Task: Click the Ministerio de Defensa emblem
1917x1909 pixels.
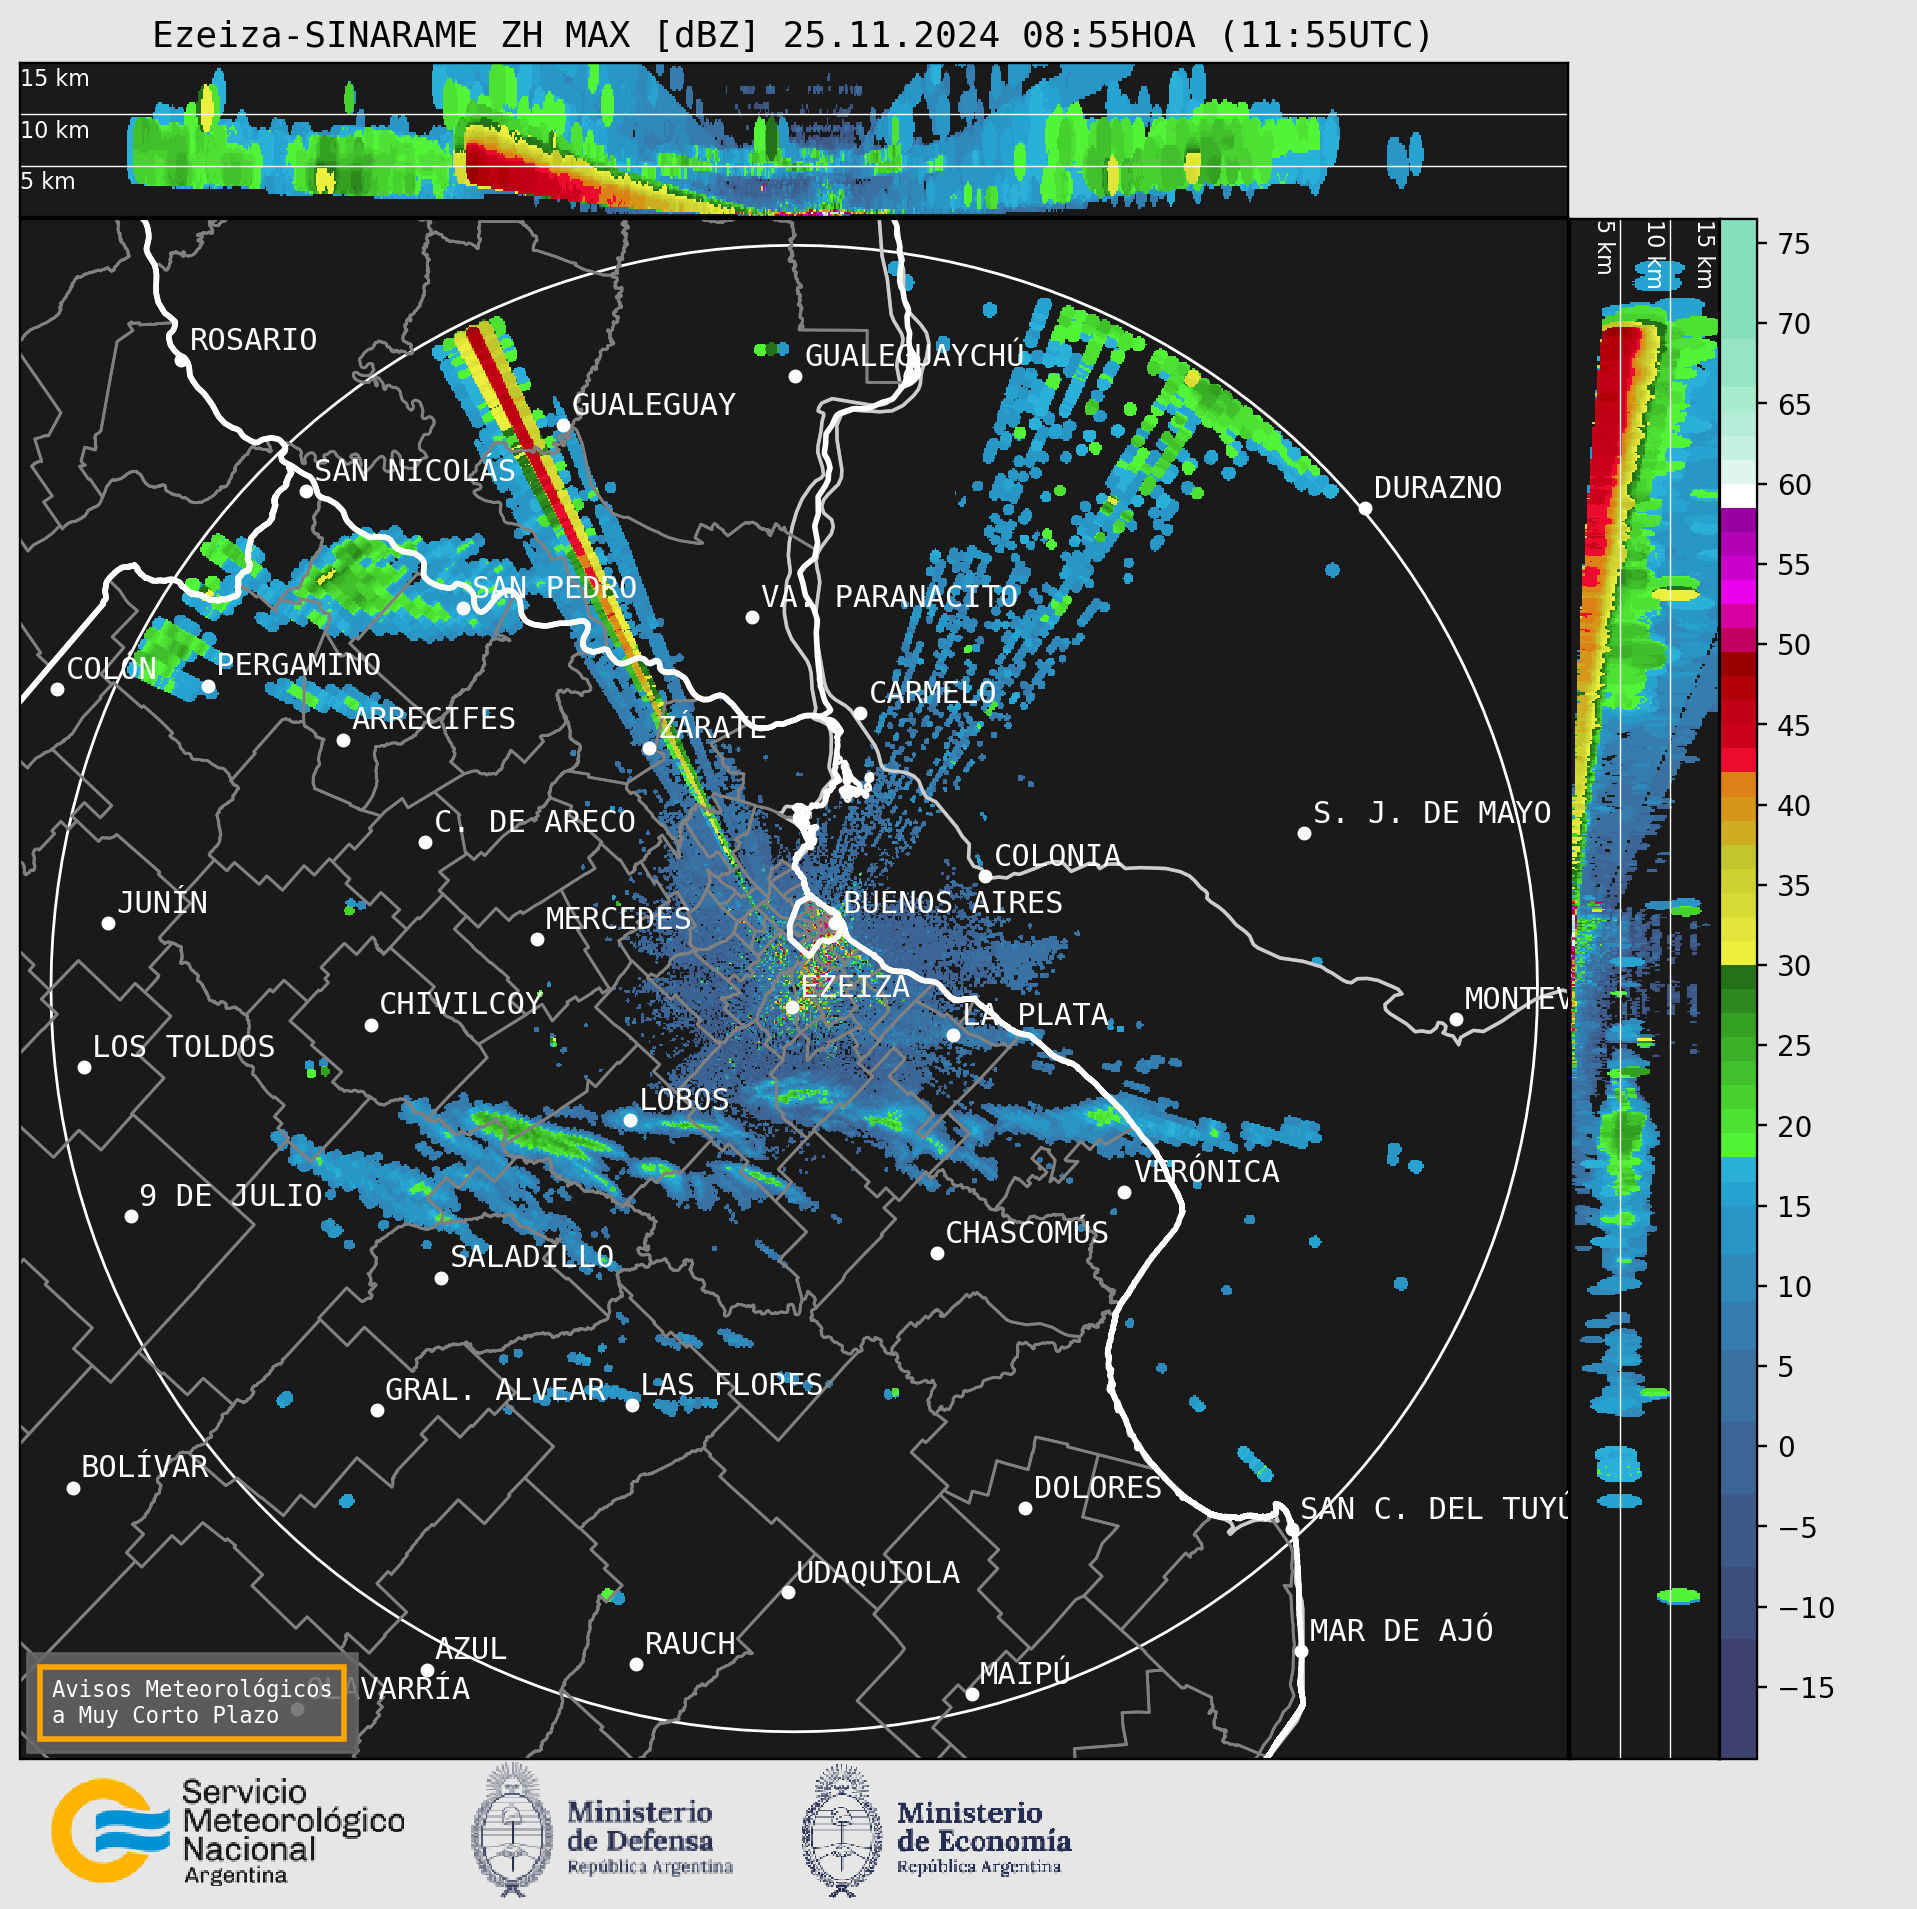Action: click(512, 1830)
